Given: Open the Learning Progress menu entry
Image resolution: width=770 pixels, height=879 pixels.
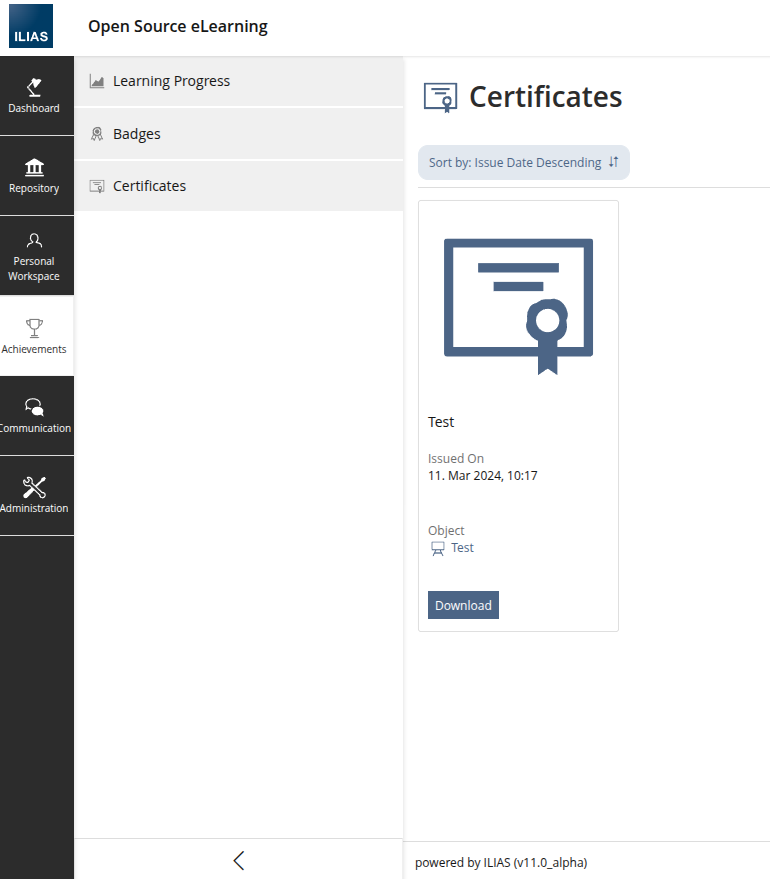Looking at the screenshot, I should [171, 81].
